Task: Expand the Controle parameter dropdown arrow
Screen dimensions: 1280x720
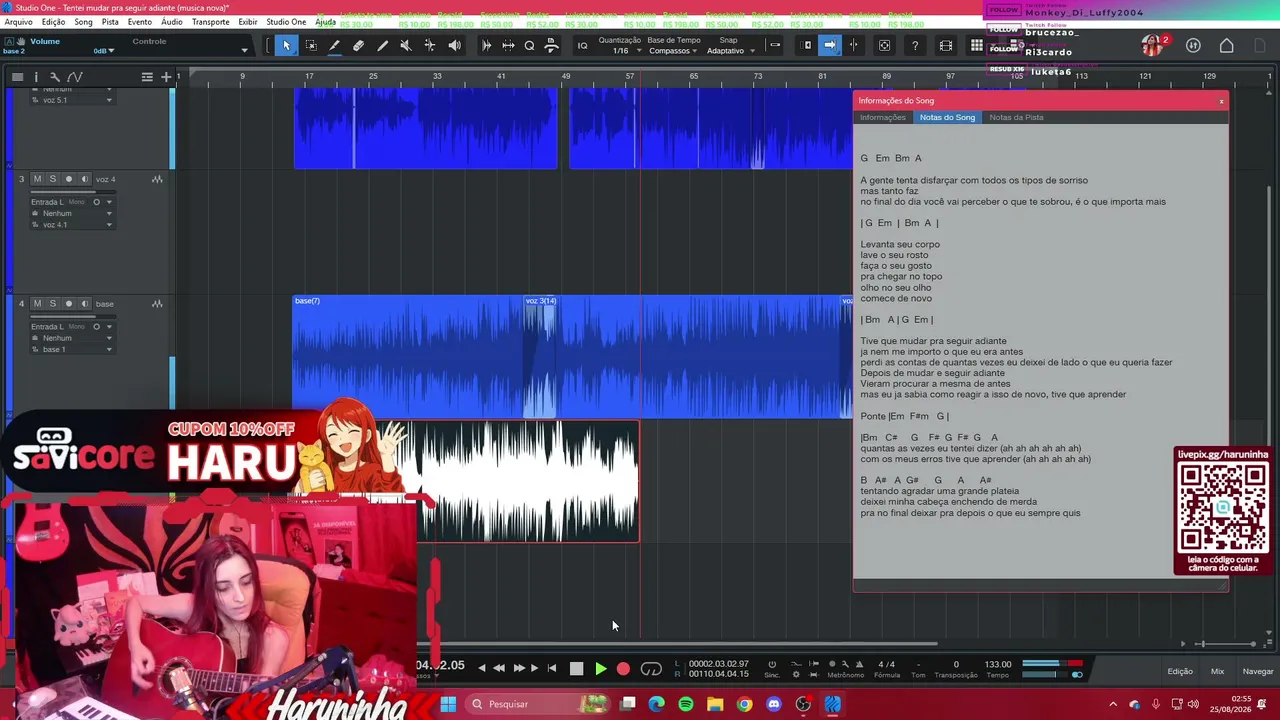Action: 244,50
